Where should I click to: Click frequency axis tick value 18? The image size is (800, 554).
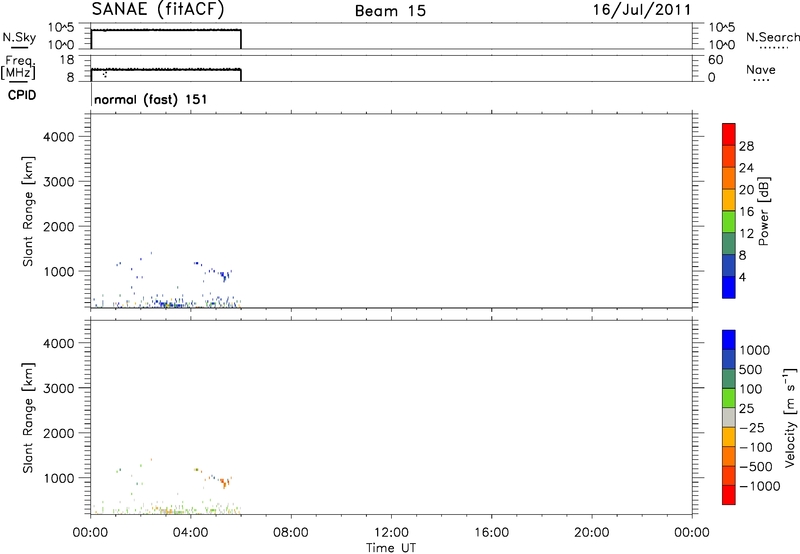click(67, 60)
